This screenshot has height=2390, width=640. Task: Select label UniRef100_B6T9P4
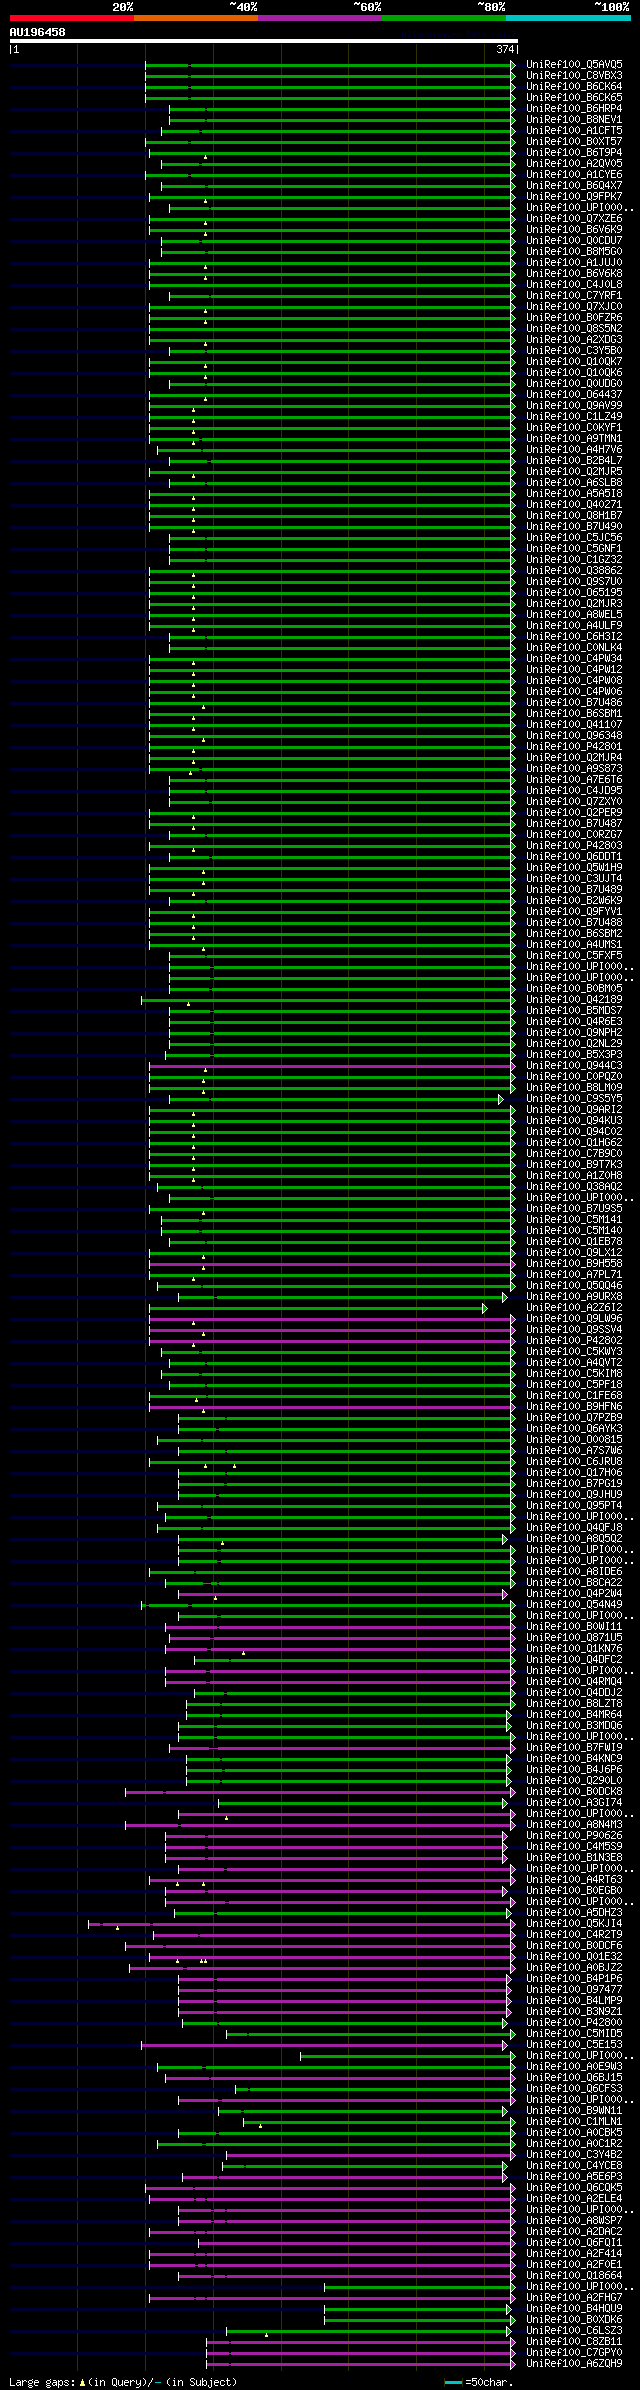tap(574, 152)
